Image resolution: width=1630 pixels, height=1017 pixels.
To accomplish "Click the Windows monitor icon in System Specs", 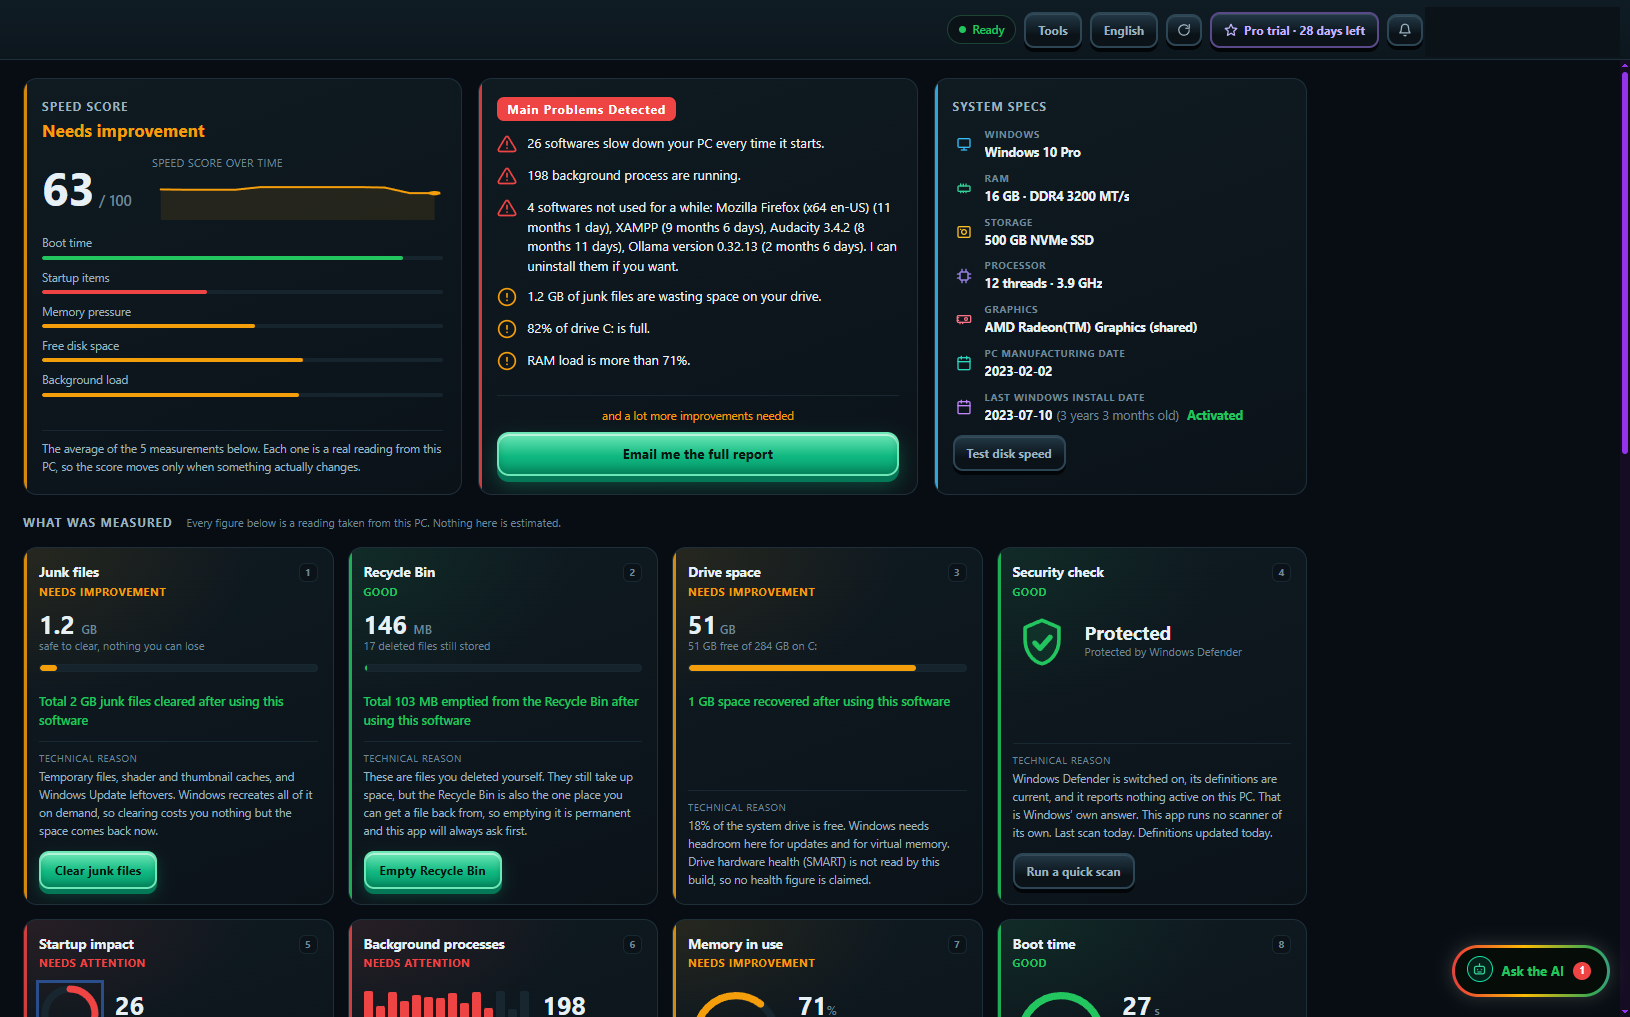I will click(x=964, y=144).
